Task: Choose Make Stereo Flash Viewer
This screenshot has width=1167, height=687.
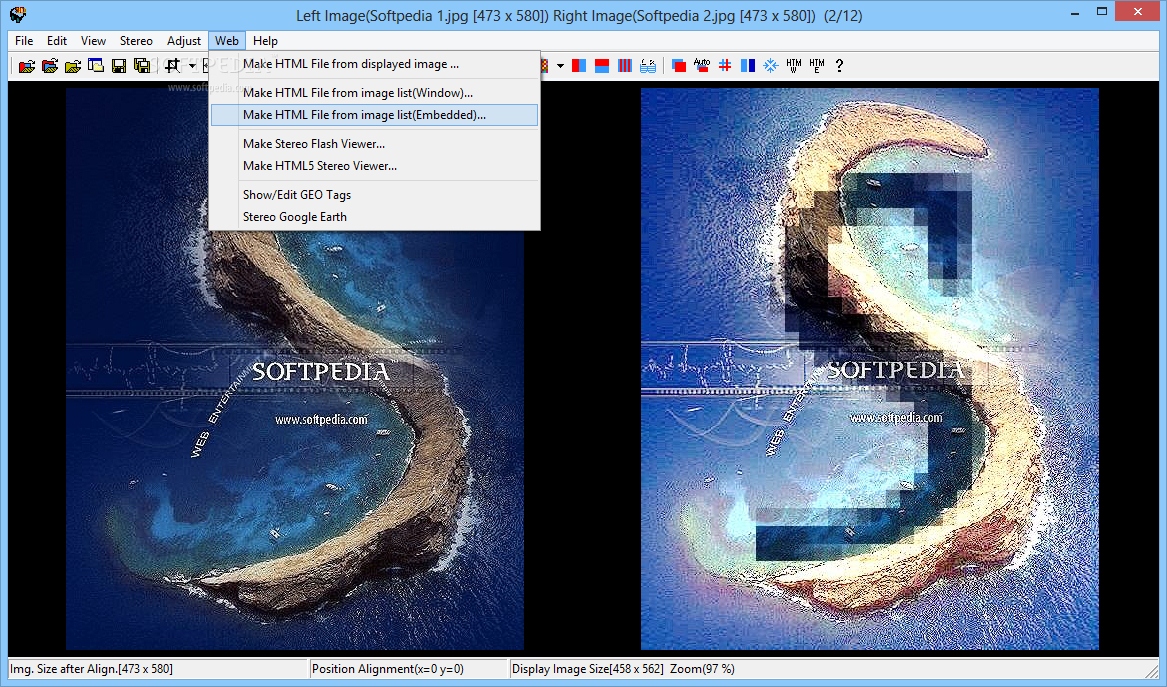Action: coord(374,144)
